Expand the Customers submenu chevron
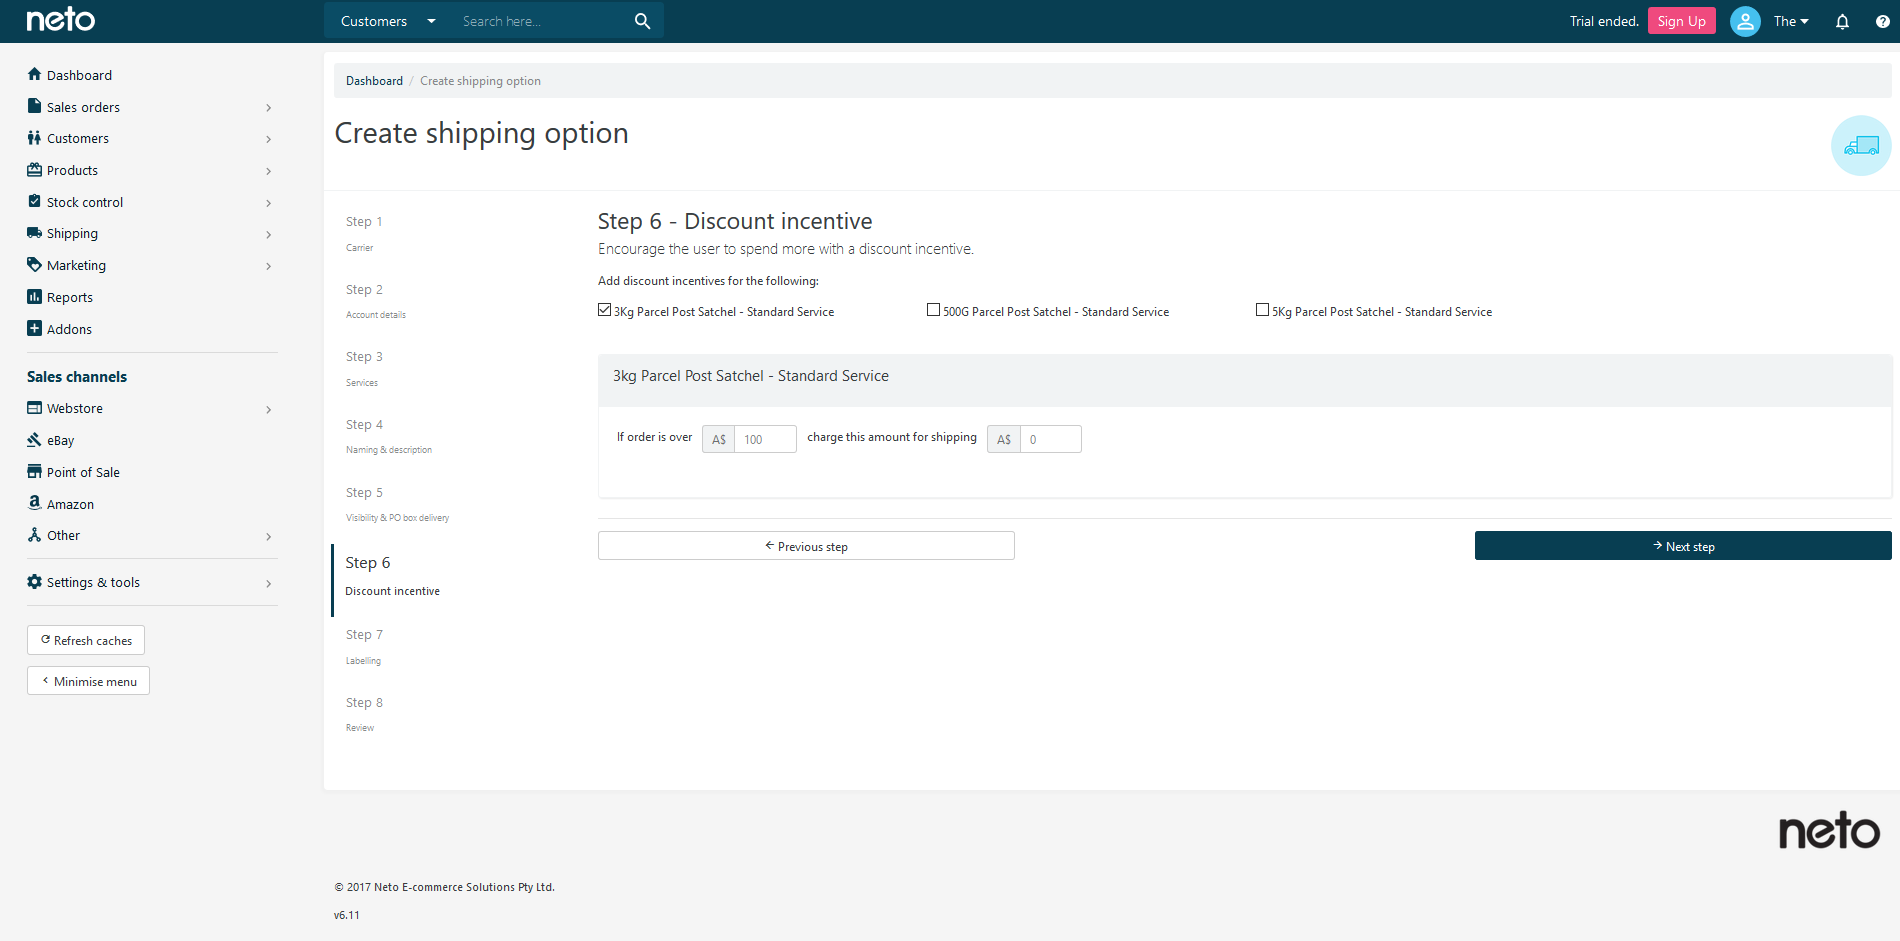This screenshot has height=941, width=1900. [x=268, y=139]
